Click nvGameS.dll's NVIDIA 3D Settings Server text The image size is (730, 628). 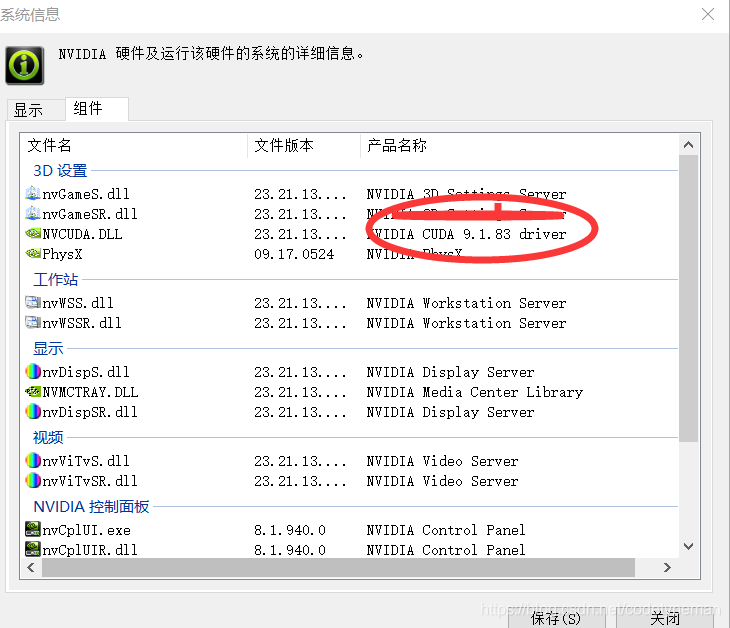click(x=466, y=194)
